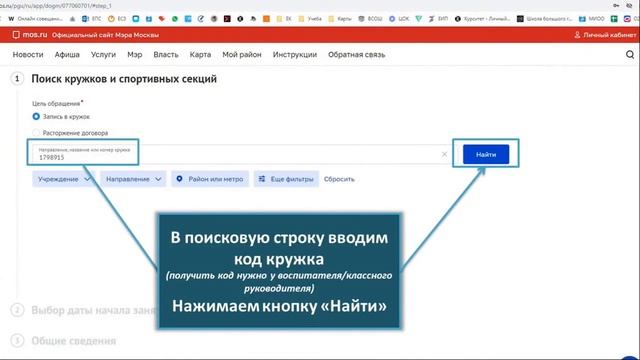Click the Найти search button

[x=486, y=154]
